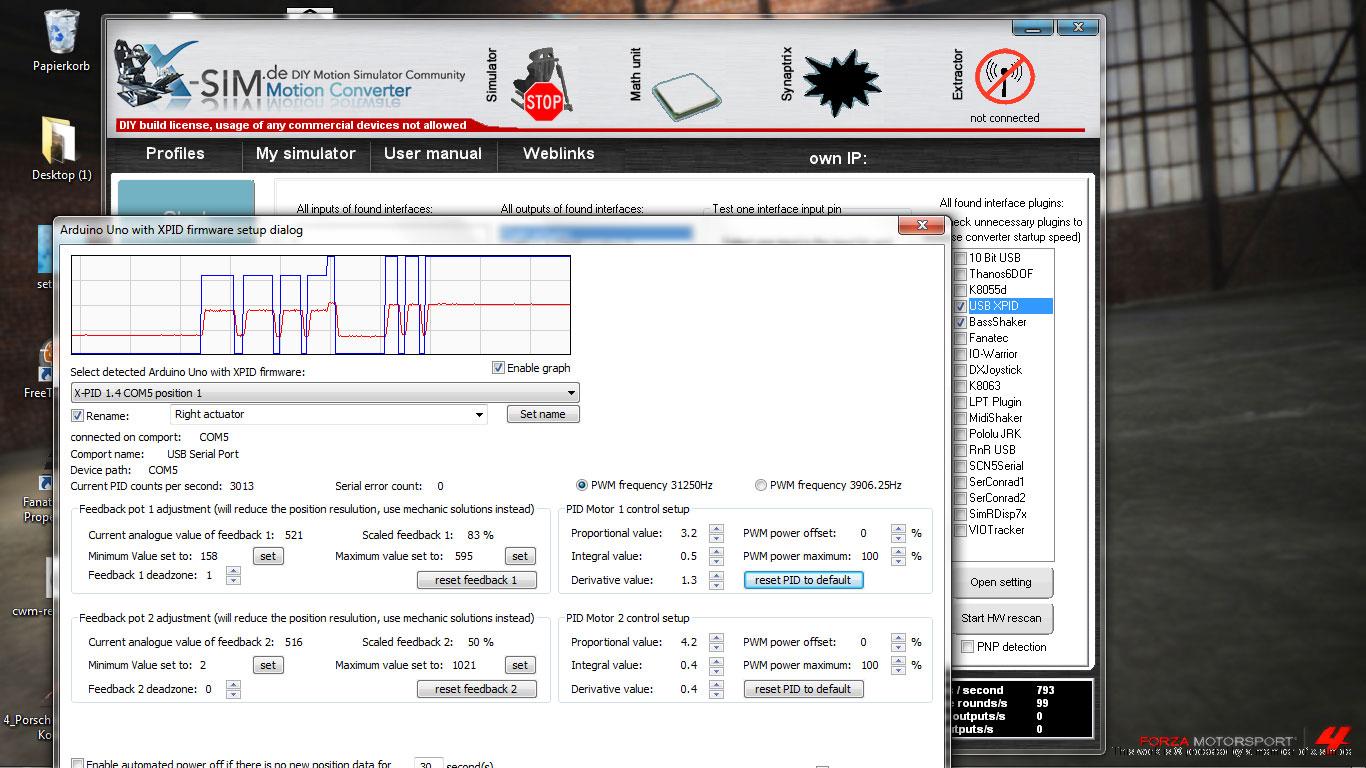This screenshot has height=768, width=1366.
Task: Open the Profiles menu tab
Action: (175, 154)
